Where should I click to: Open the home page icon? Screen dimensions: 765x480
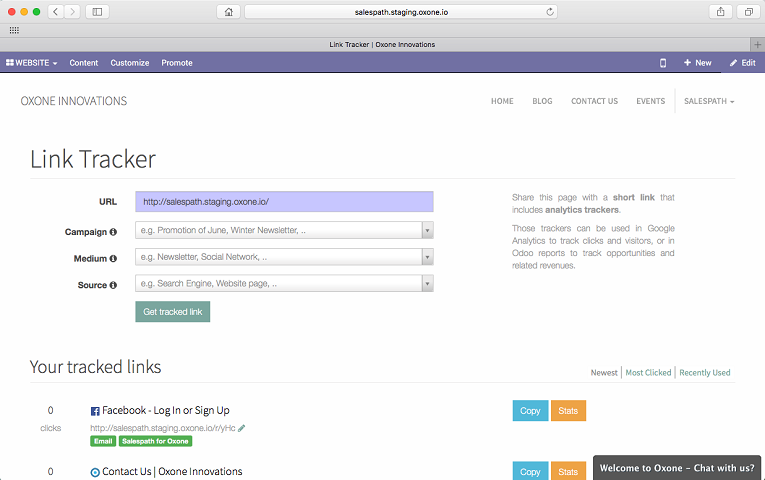pos(228,12)
